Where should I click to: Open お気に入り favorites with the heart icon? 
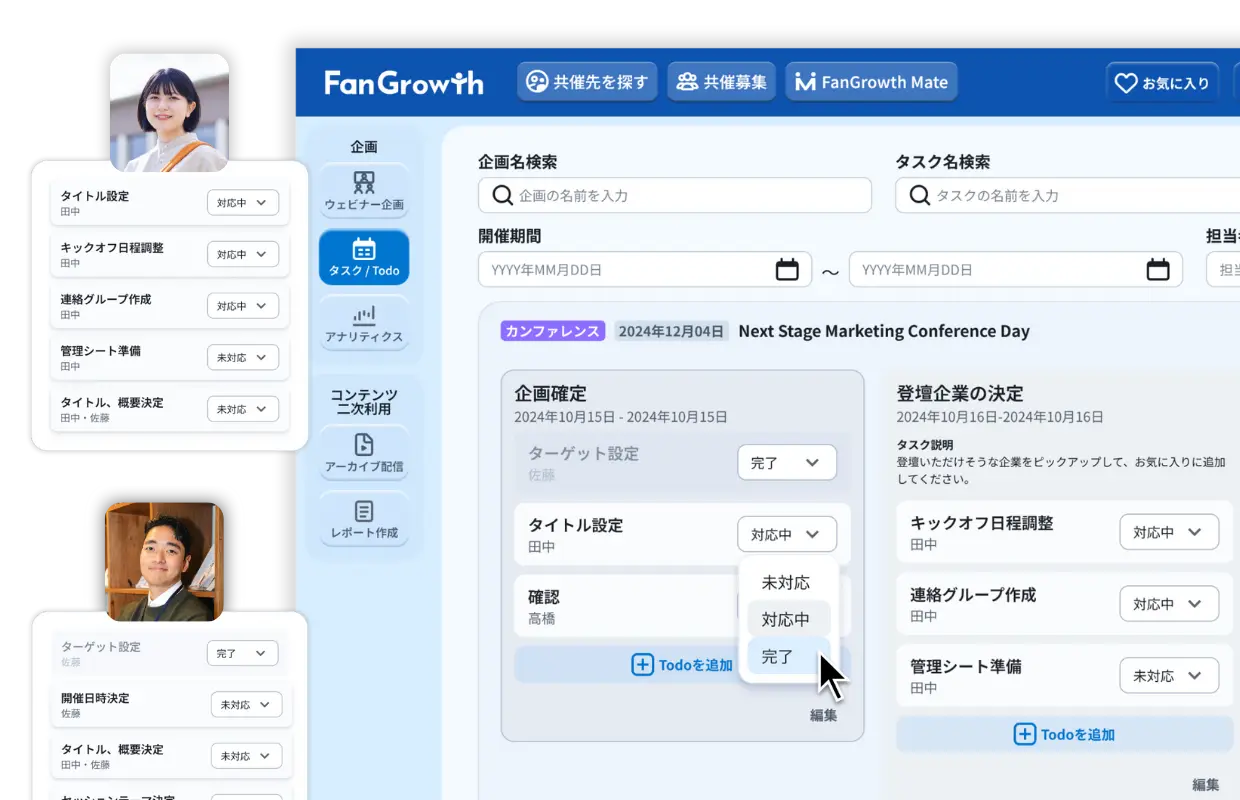point(1163,83)
